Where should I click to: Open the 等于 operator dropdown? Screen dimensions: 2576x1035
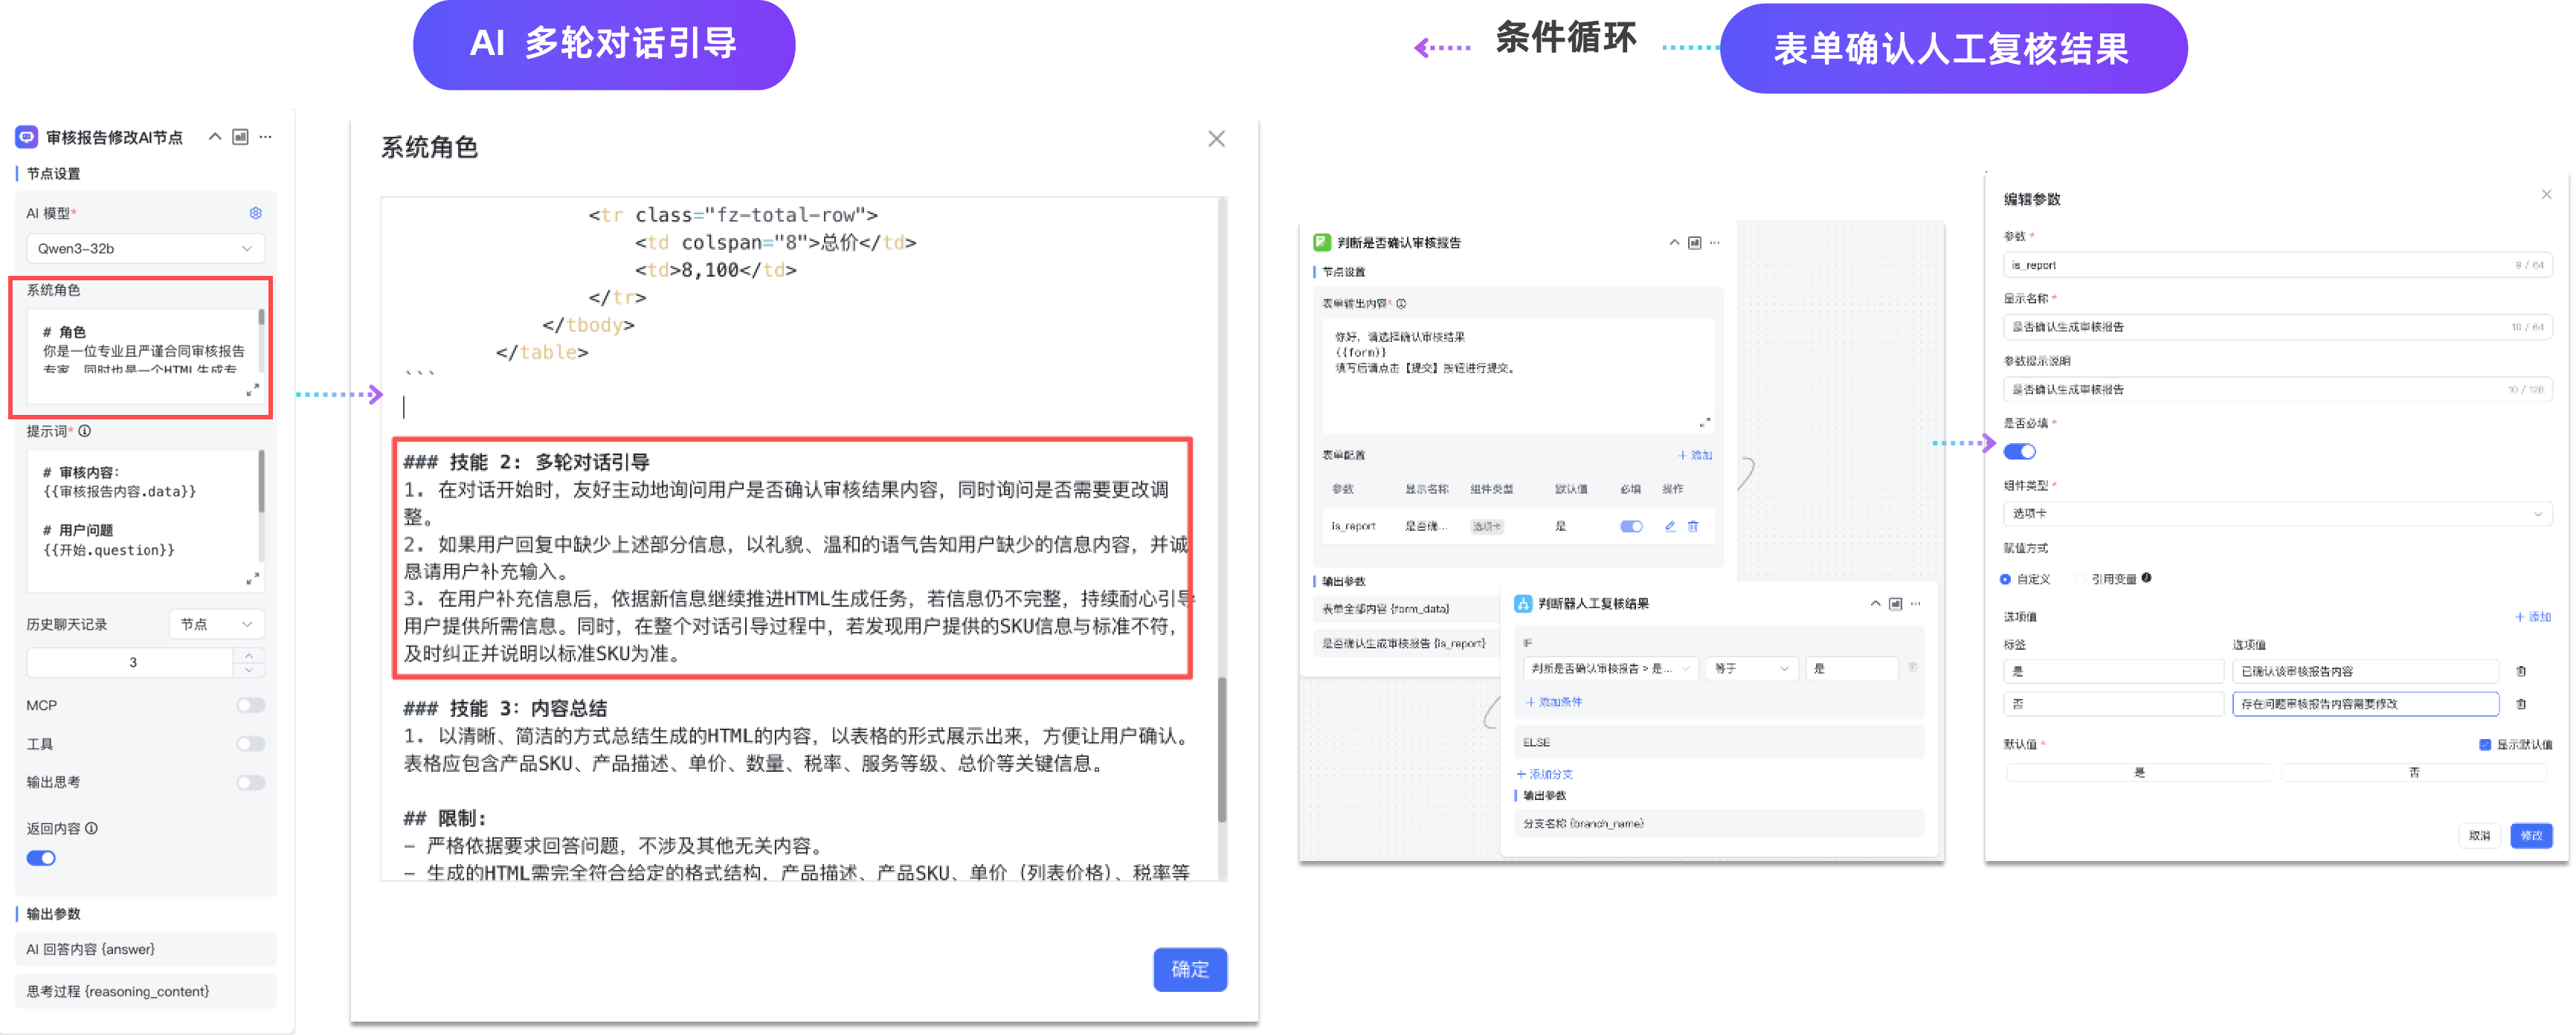click(1751, 668)
